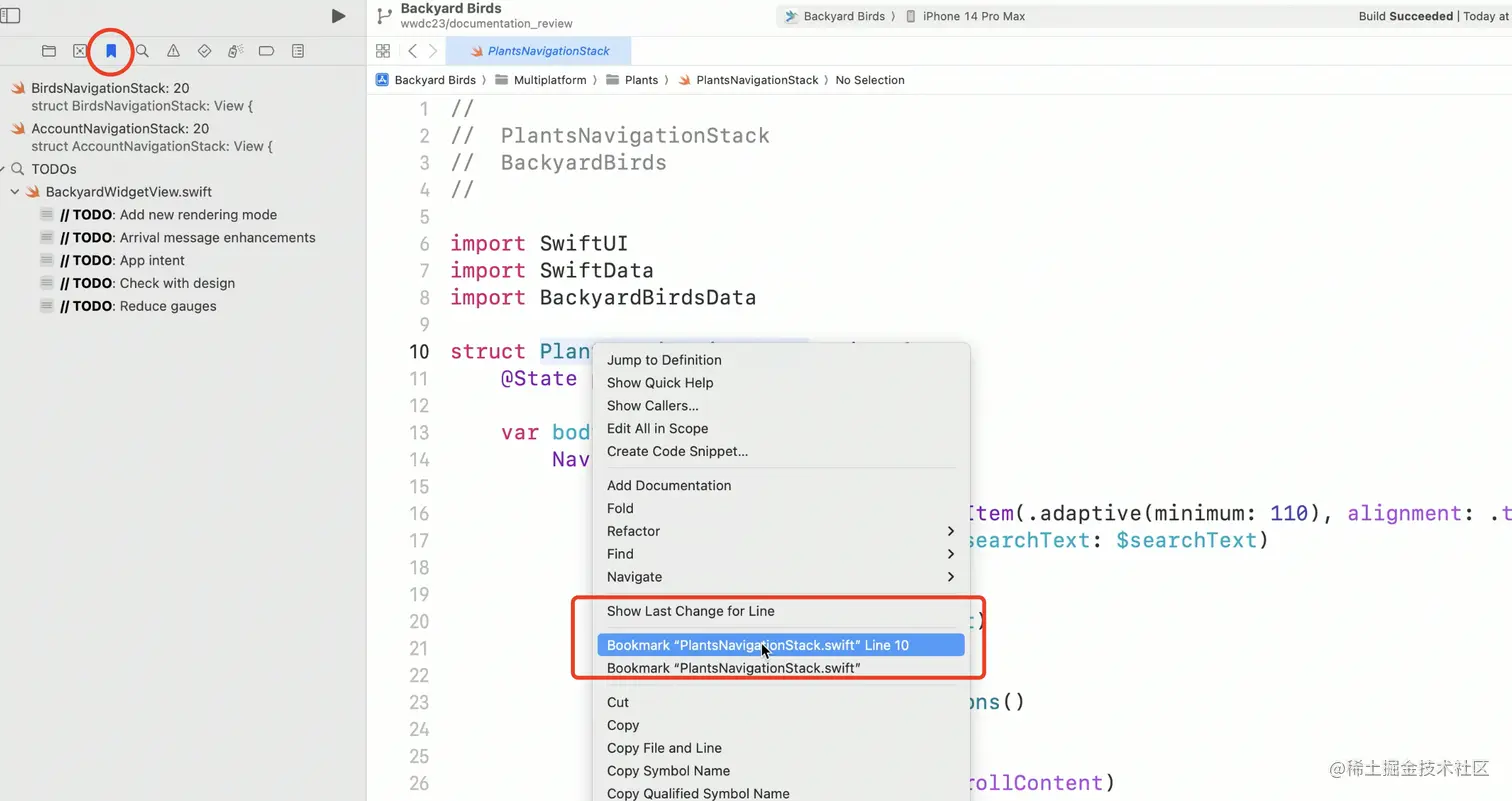The image size is (1512, 801).
Task: Open the Debug navigator icon
Action: [235, 51]
